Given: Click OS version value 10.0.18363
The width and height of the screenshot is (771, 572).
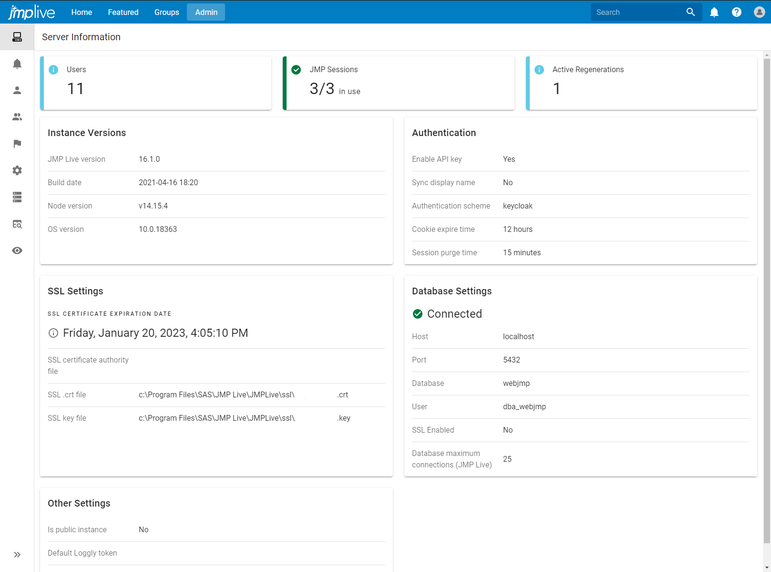Looking at the screenshot, I should click(x=157, y=229).
